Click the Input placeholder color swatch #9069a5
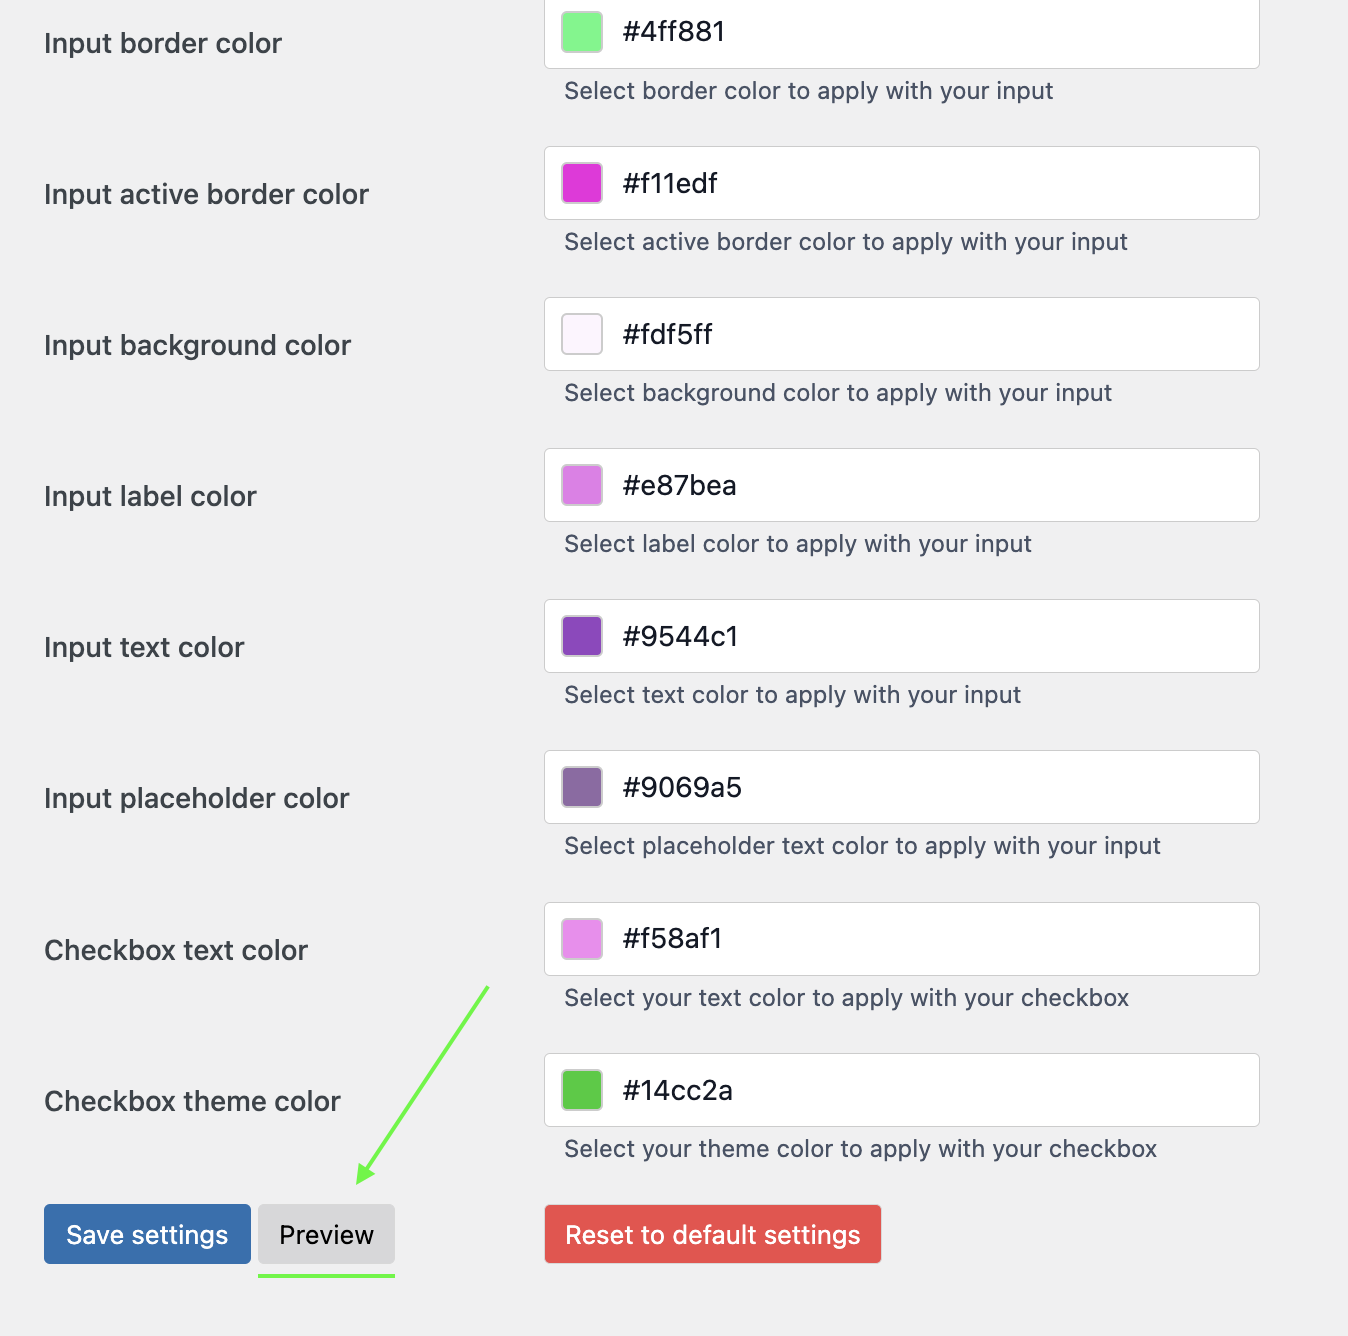The height and width of the screenshot is (1336, 1348). pyautogui.click(x=581, y=787)
